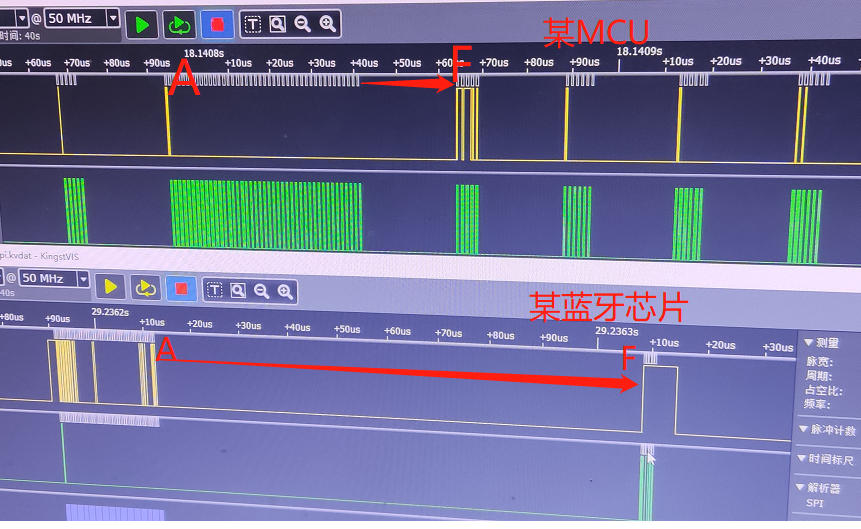Select the text cursor tool in lower toolbar
Screen dimensions: 861x529
pos(214,291)
